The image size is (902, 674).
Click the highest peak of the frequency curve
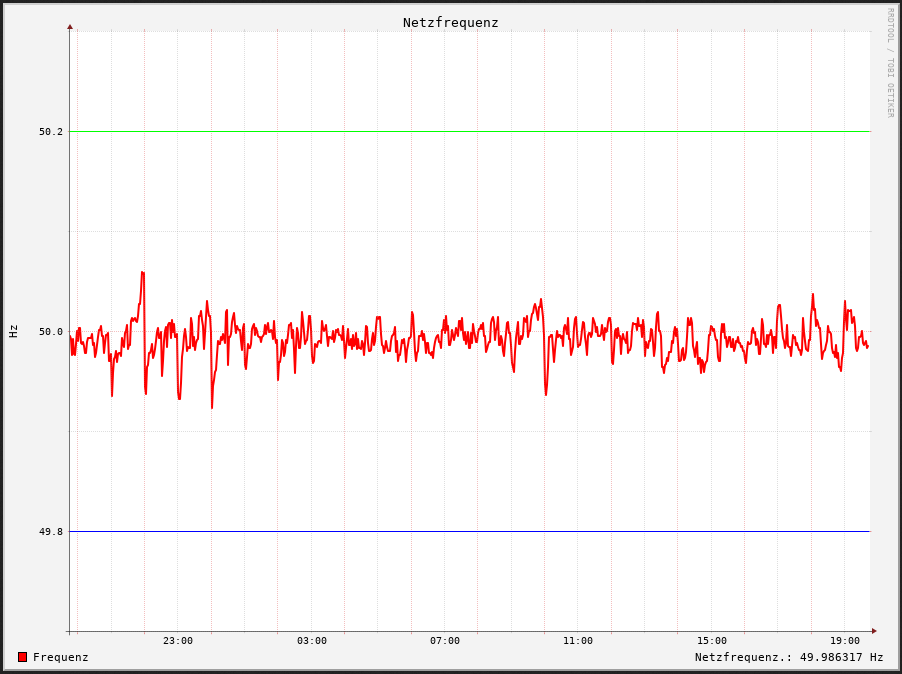pyautogui.click(x=143, y=272)
